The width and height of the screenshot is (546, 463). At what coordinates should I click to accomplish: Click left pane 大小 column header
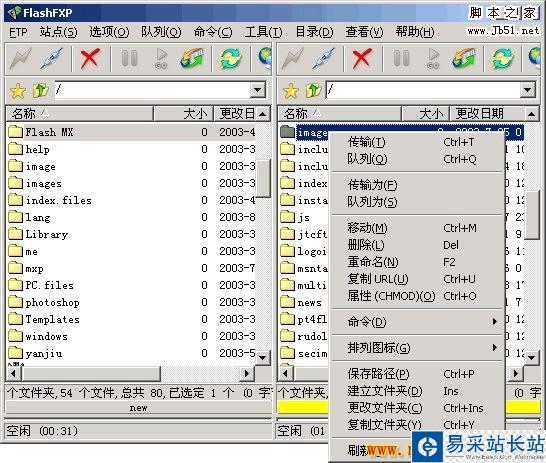183,113
